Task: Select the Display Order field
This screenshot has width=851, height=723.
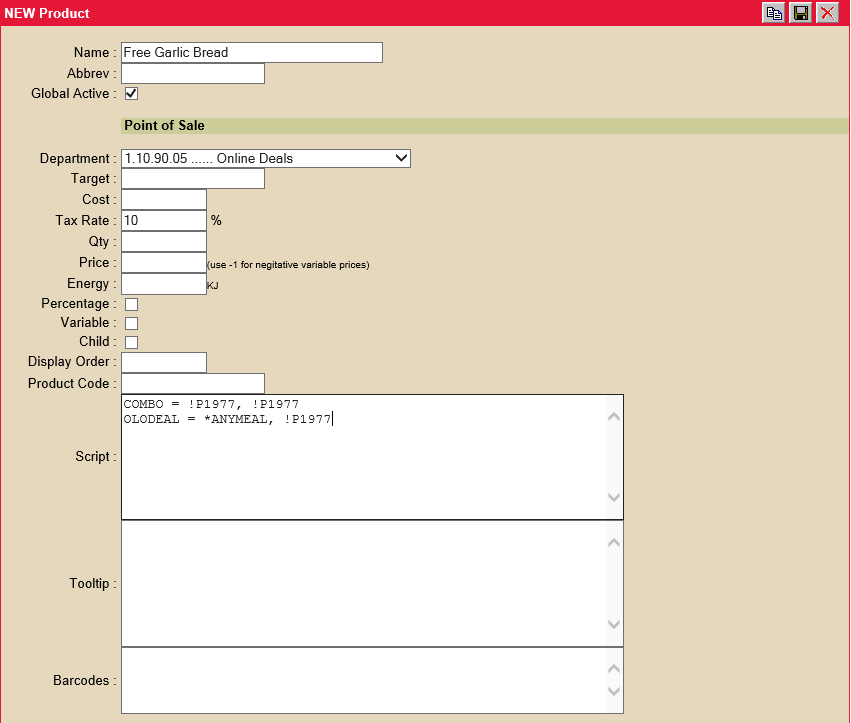Action: tap(164, 362)
